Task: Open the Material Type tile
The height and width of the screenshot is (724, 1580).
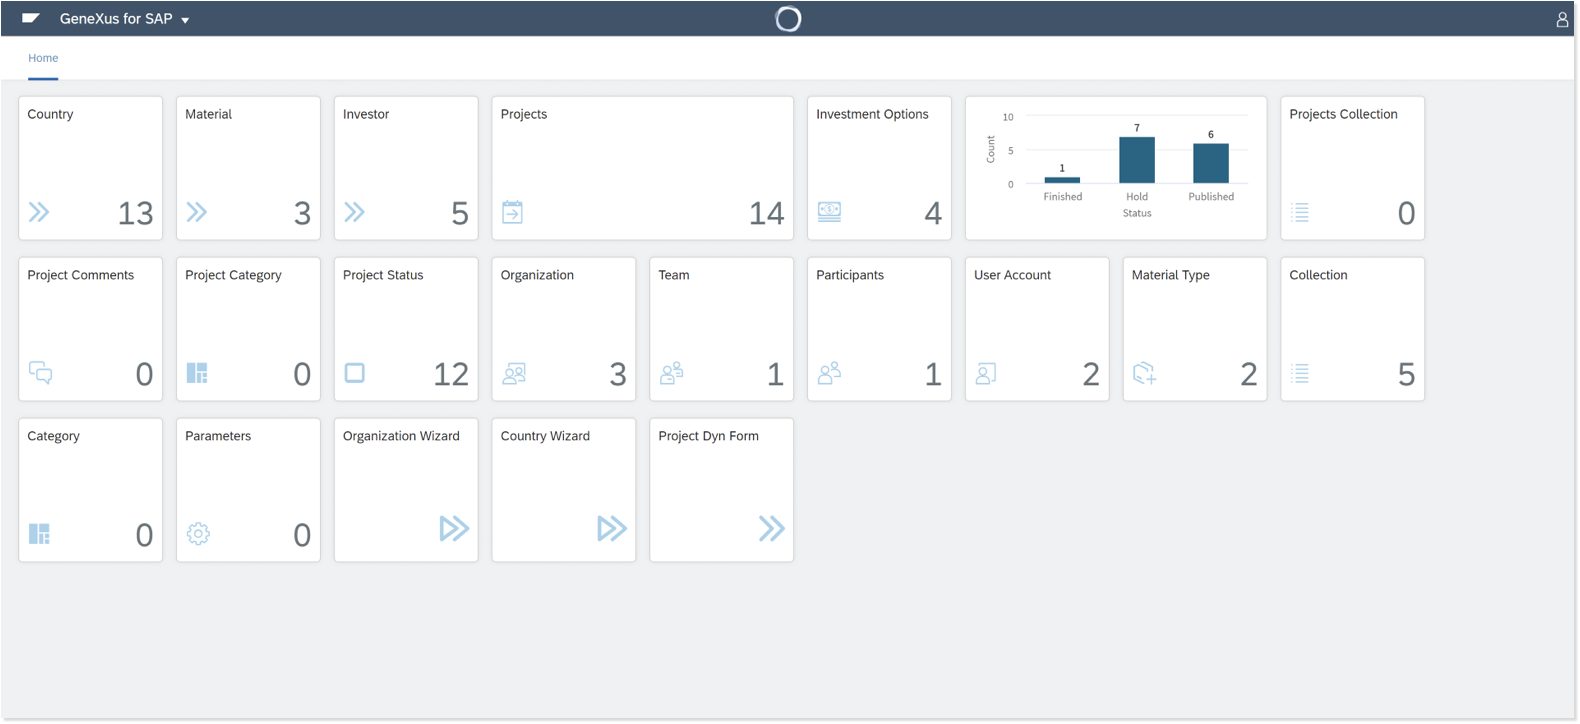Action: 1194,329
